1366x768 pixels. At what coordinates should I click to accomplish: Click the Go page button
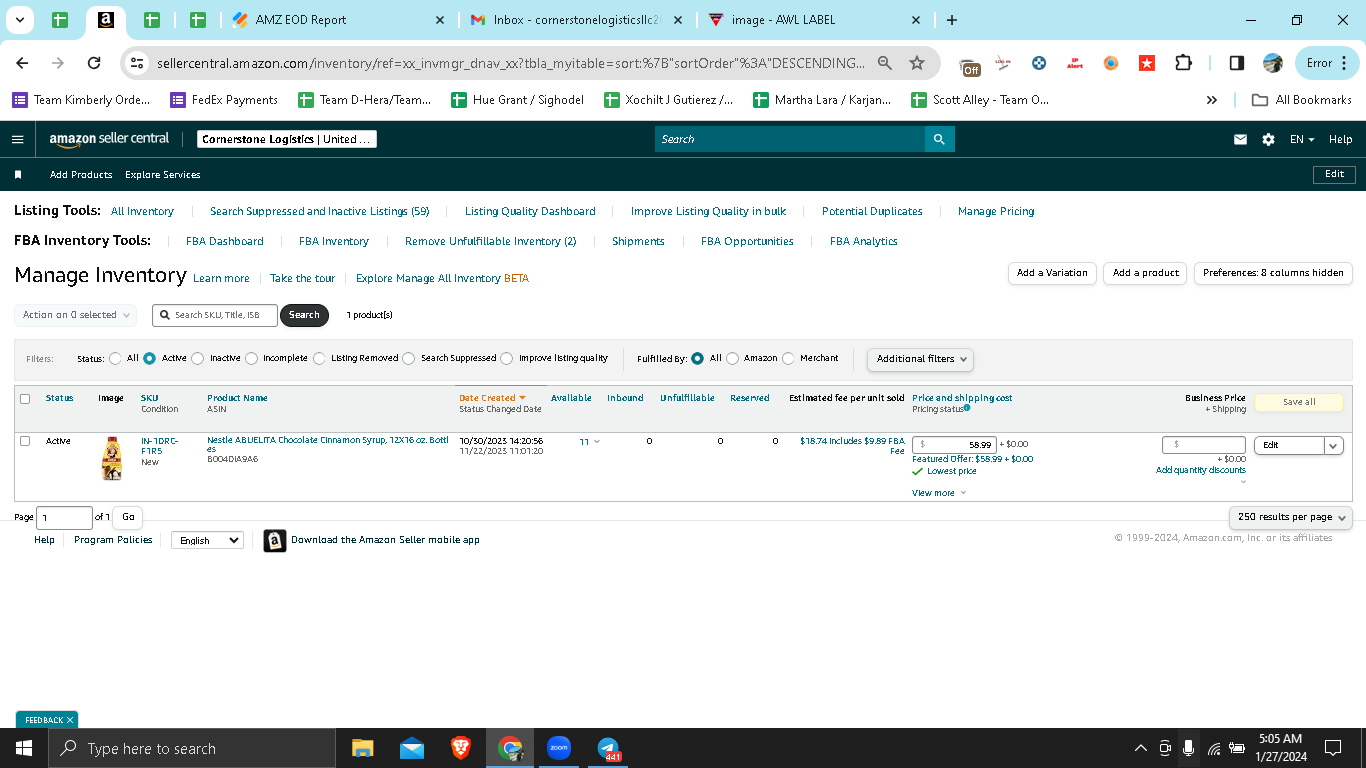coord(128,517)
